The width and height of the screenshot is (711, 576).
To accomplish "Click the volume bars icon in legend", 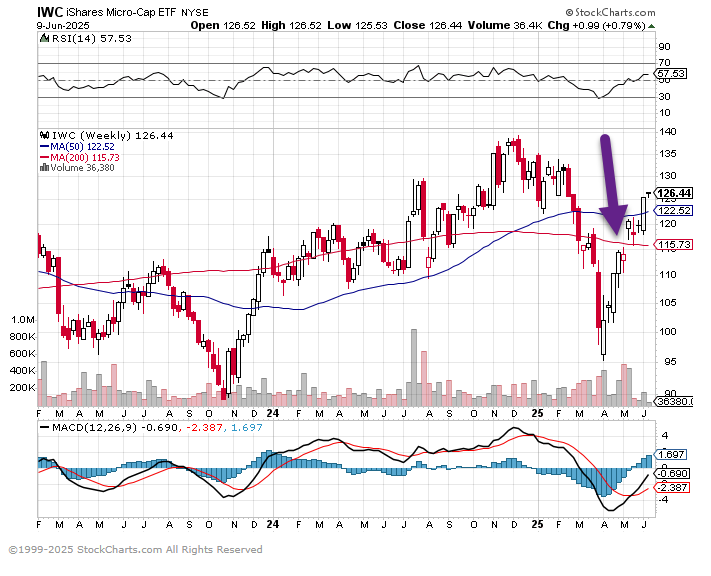I will (44, 167).
